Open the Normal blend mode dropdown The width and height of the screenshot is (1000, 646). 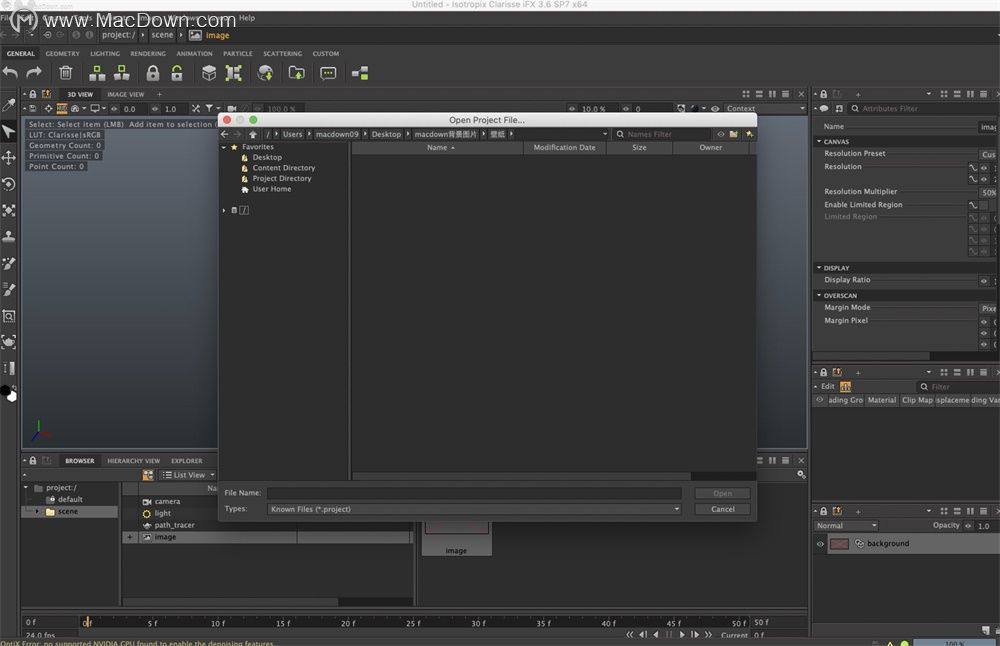tap(847, 525)
